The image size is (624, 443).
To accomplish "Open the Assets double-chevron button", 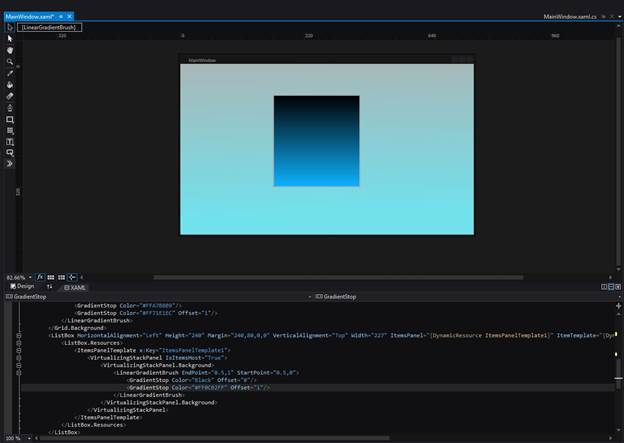I will point(10,163).
